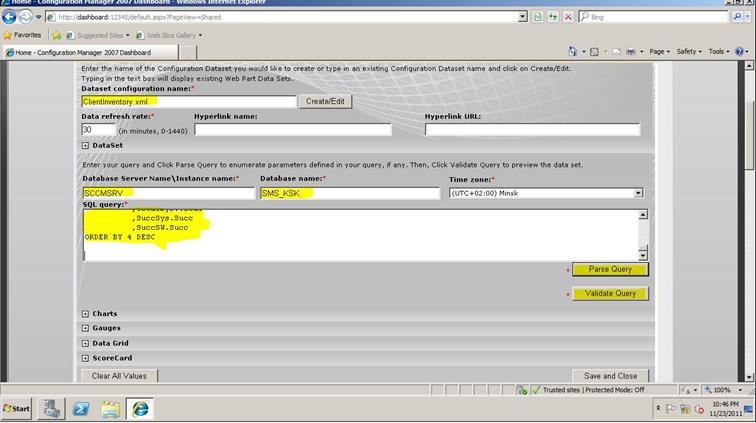Click the Clear All Values button
756x423 pixels.
click(x=119, y=376)
